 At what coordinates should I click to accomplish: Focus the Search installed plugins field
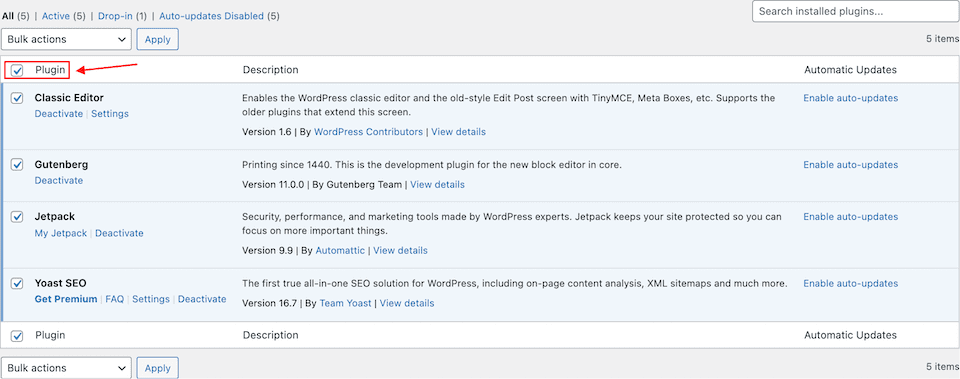click(x=855, y=11)
